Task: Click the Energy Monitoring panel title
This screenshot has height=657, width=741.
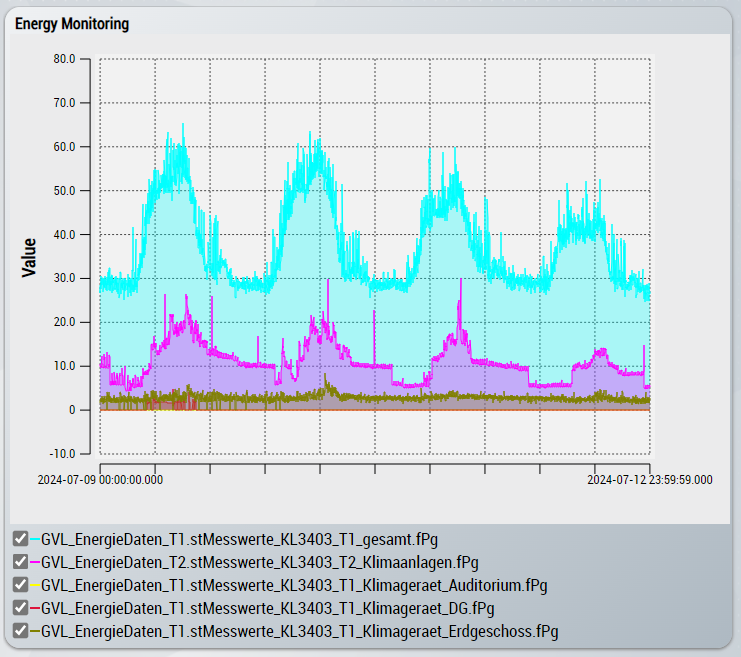Action: point(71,24)
